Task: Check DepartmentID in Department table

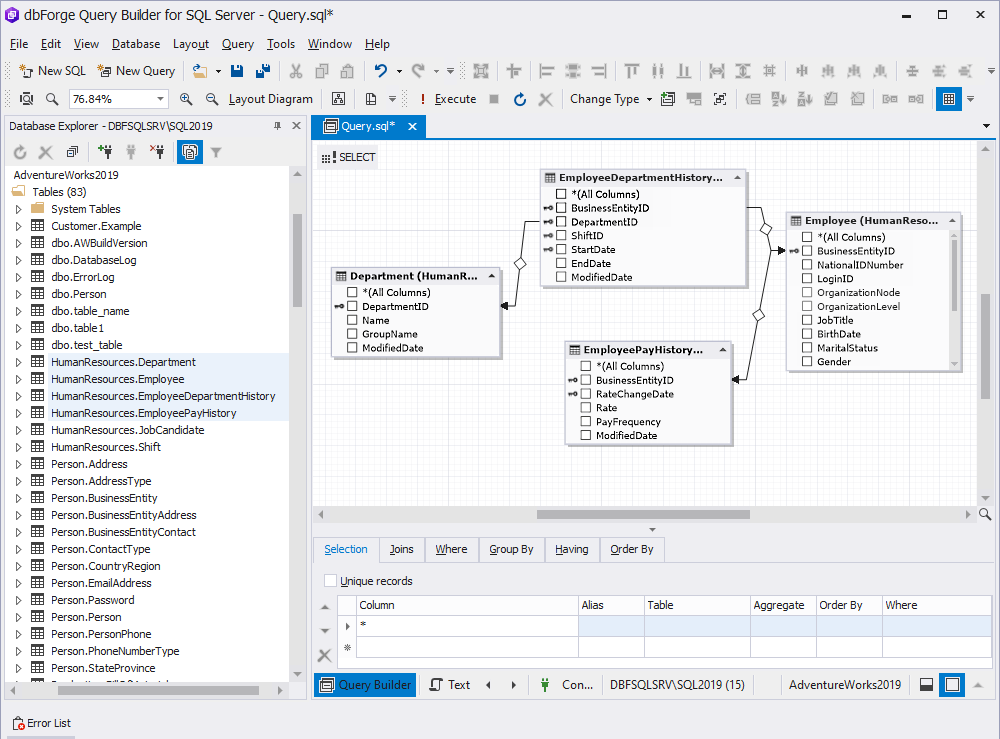Action: pos(352,306)
